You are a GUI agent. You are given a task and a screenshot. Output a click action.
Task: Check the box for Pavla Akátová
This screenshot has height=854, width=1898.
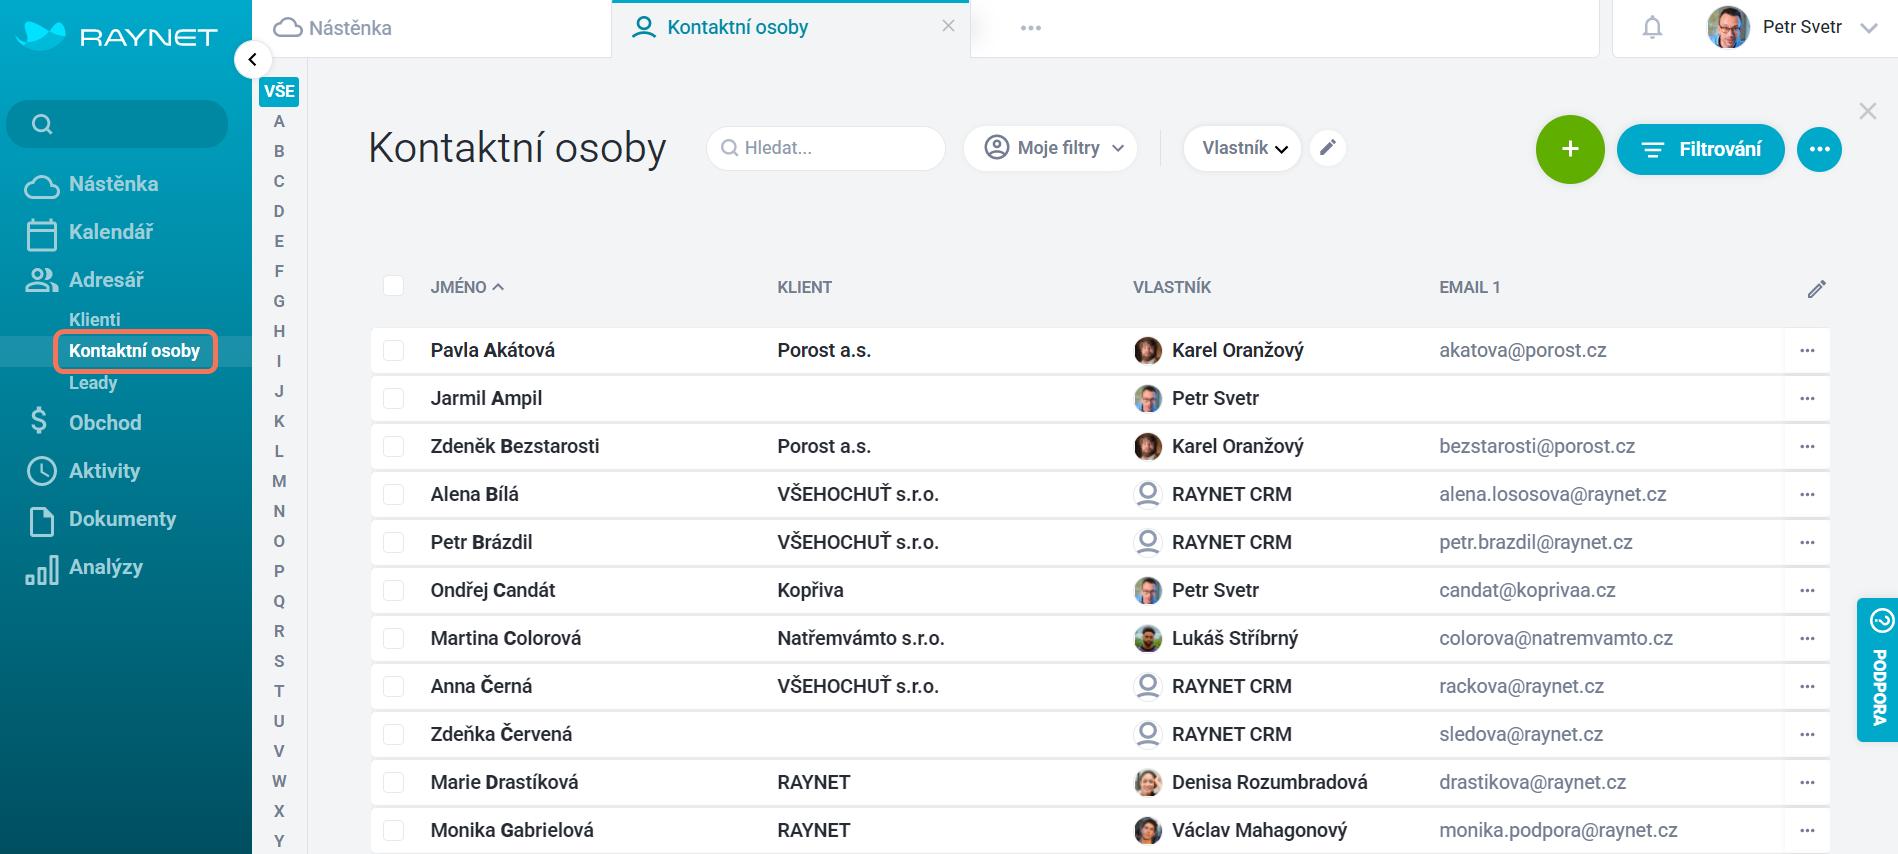[x=393, y=350]
